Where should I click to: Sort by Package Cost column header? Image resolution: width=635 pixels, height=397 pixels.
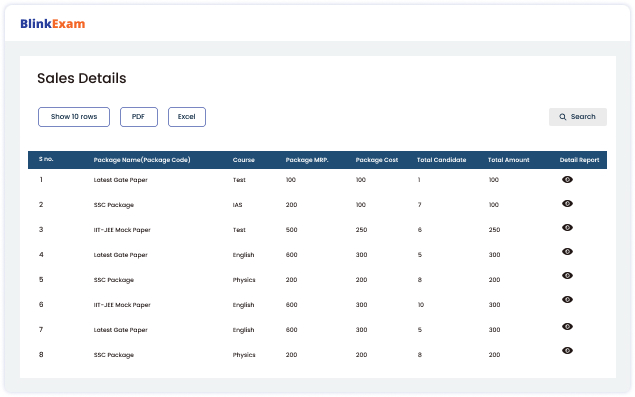click(377, 160)
